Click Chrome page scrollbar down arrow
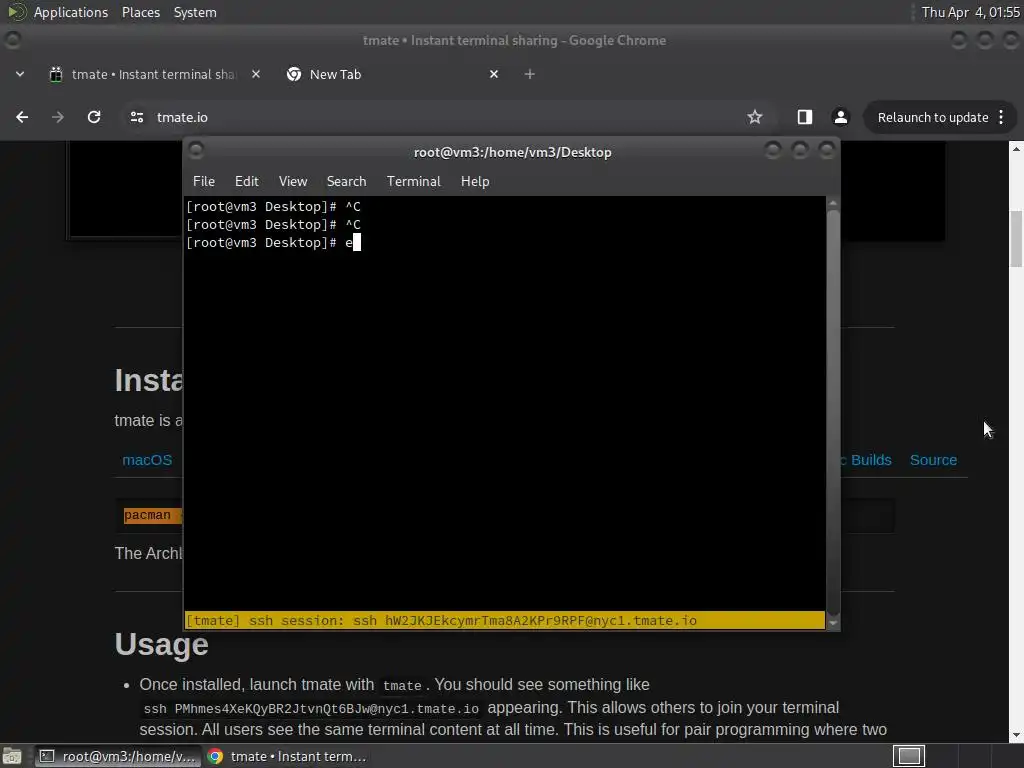 (x=1016, y=735)
